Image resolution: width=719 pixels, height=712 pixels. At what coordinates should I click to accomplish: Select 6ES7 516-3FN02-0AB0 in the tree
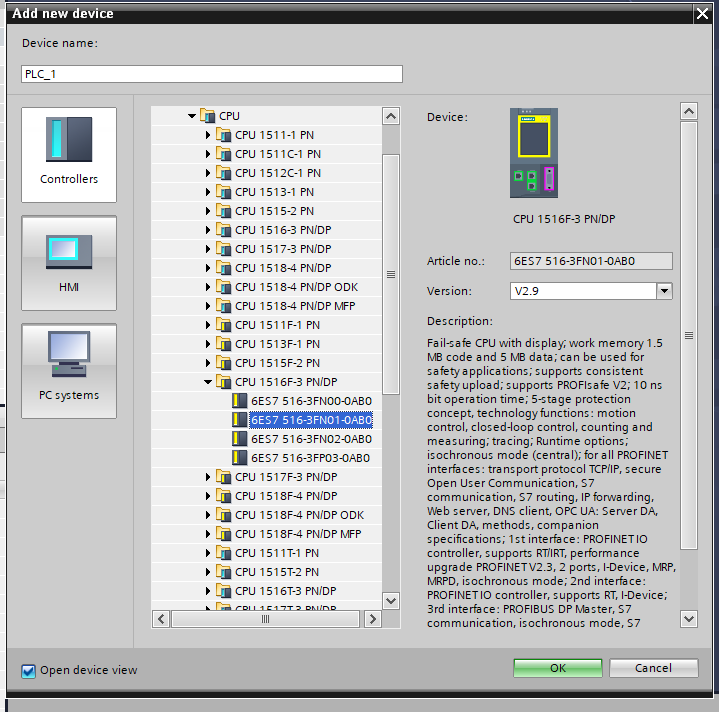pyautogui.click(x=311, y=439)
